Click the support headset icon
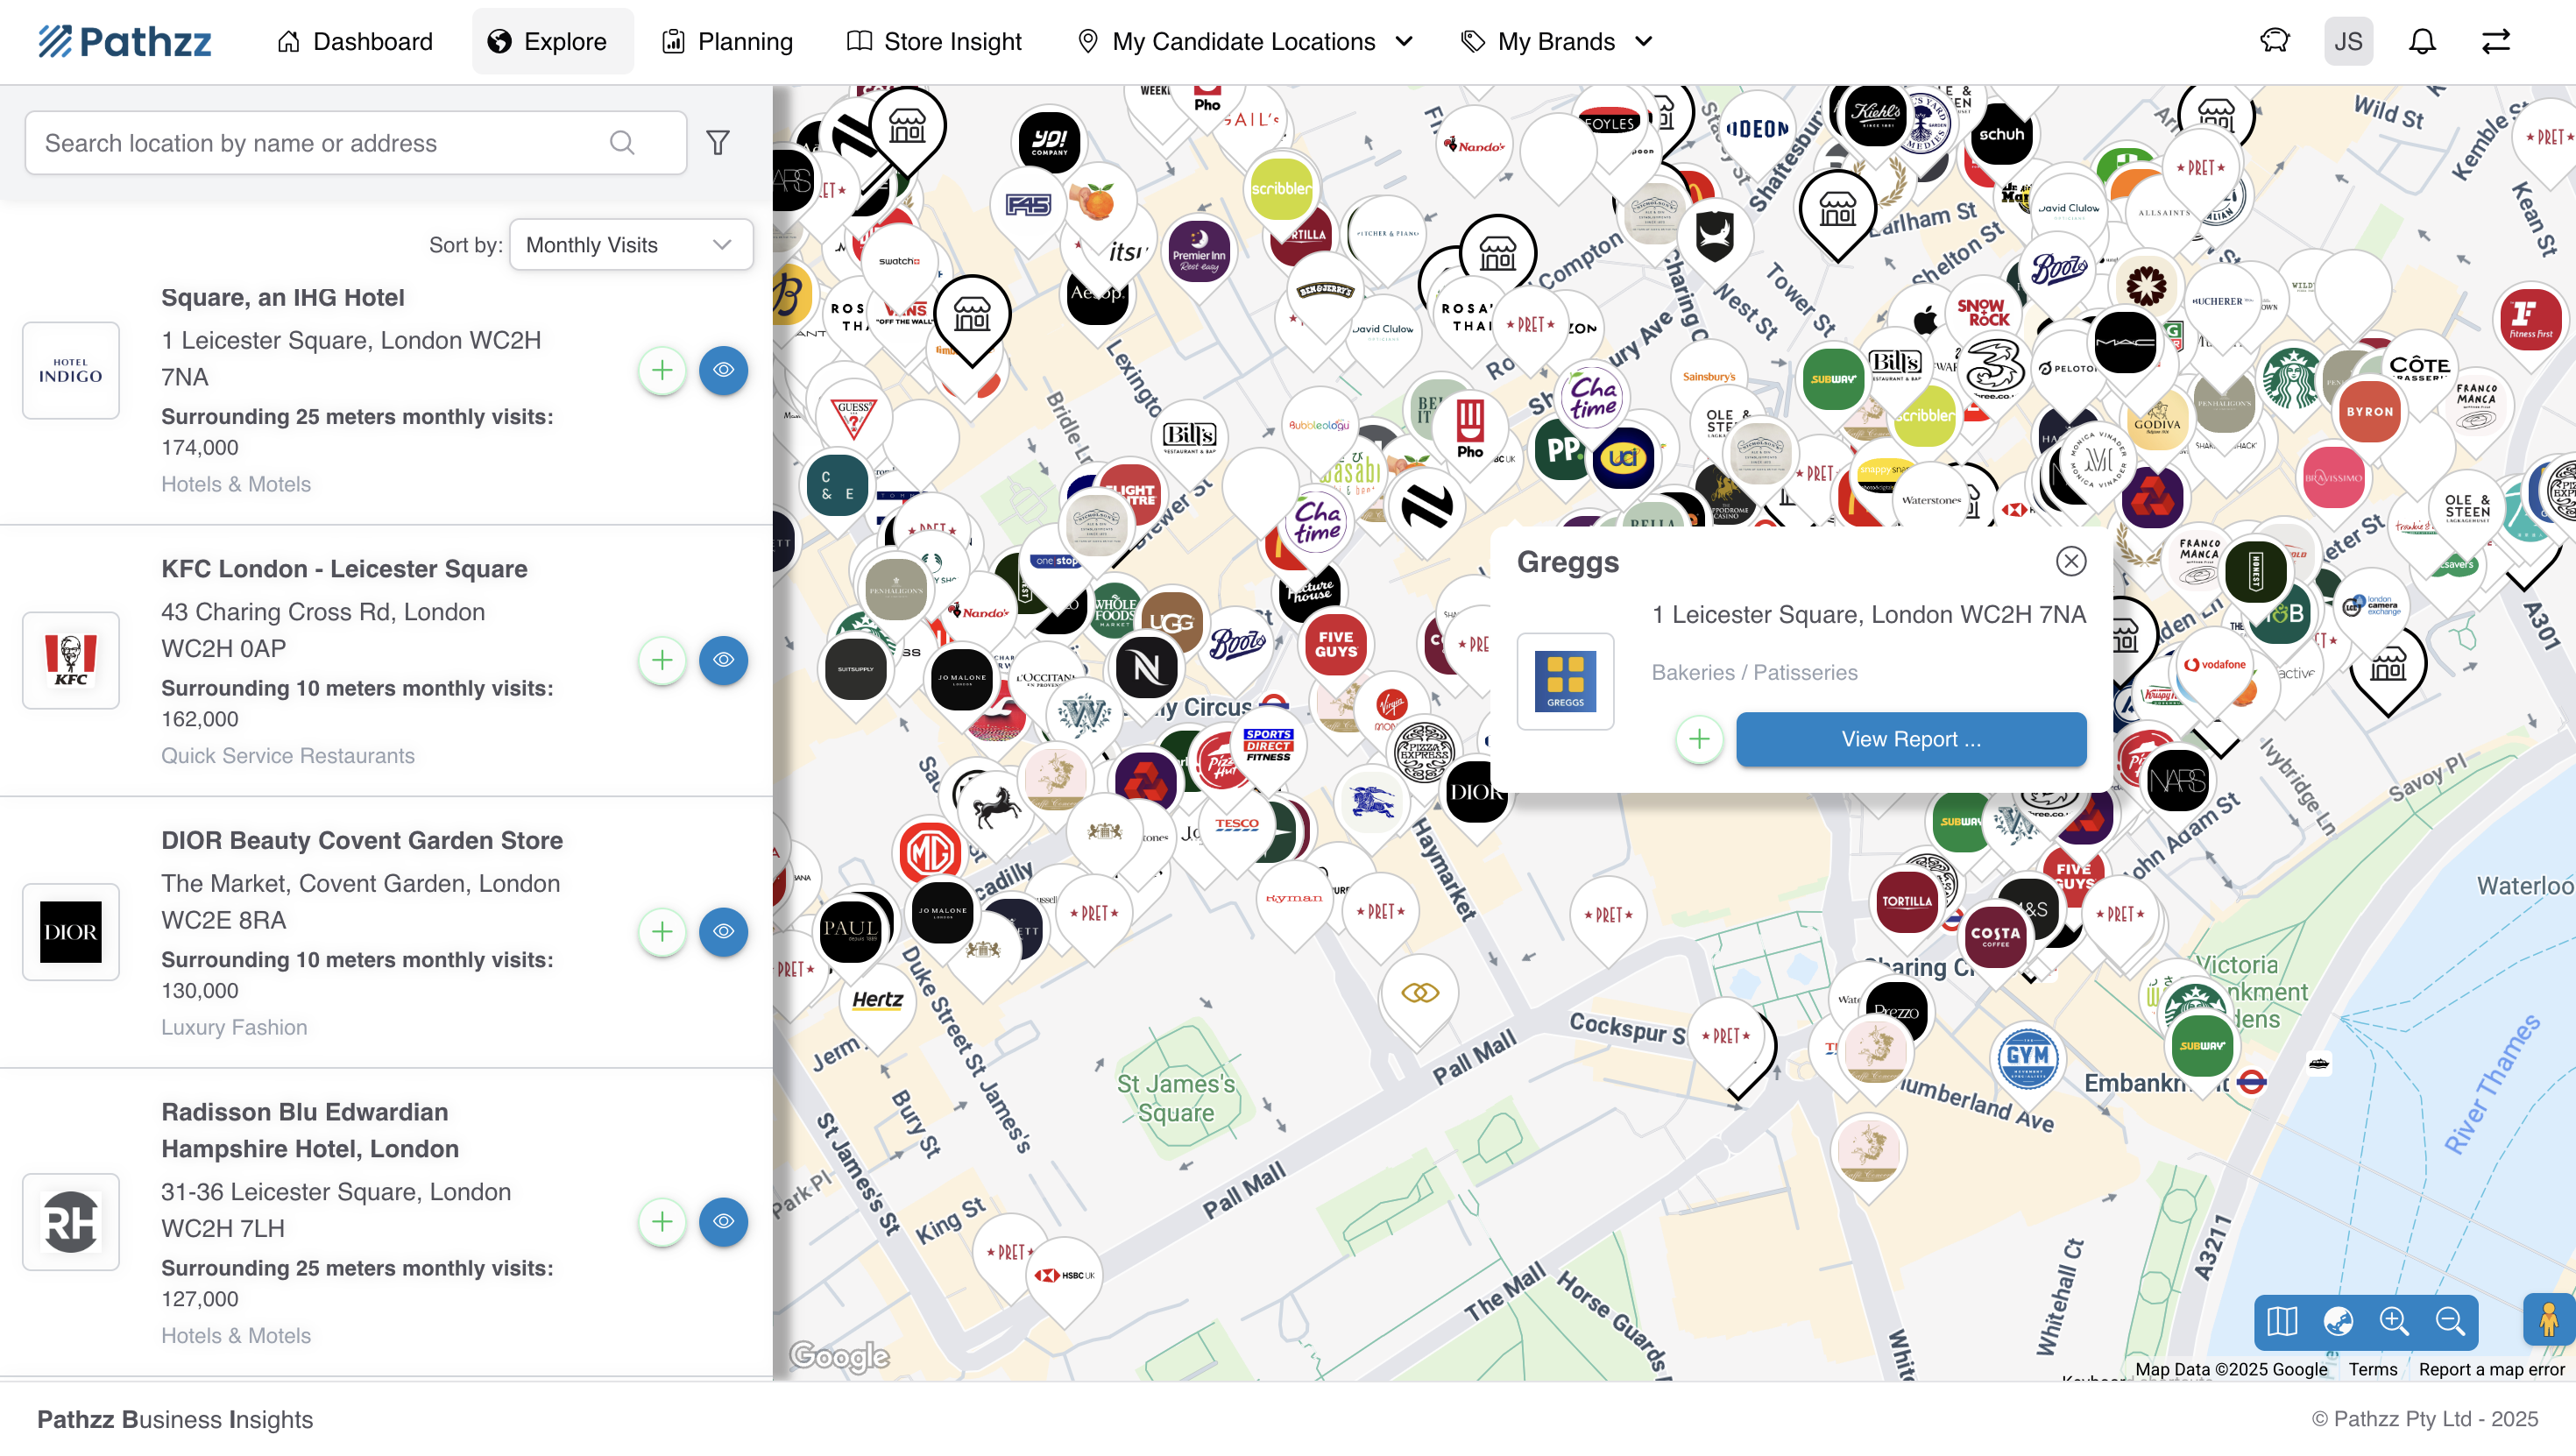 click(2274, 41)
